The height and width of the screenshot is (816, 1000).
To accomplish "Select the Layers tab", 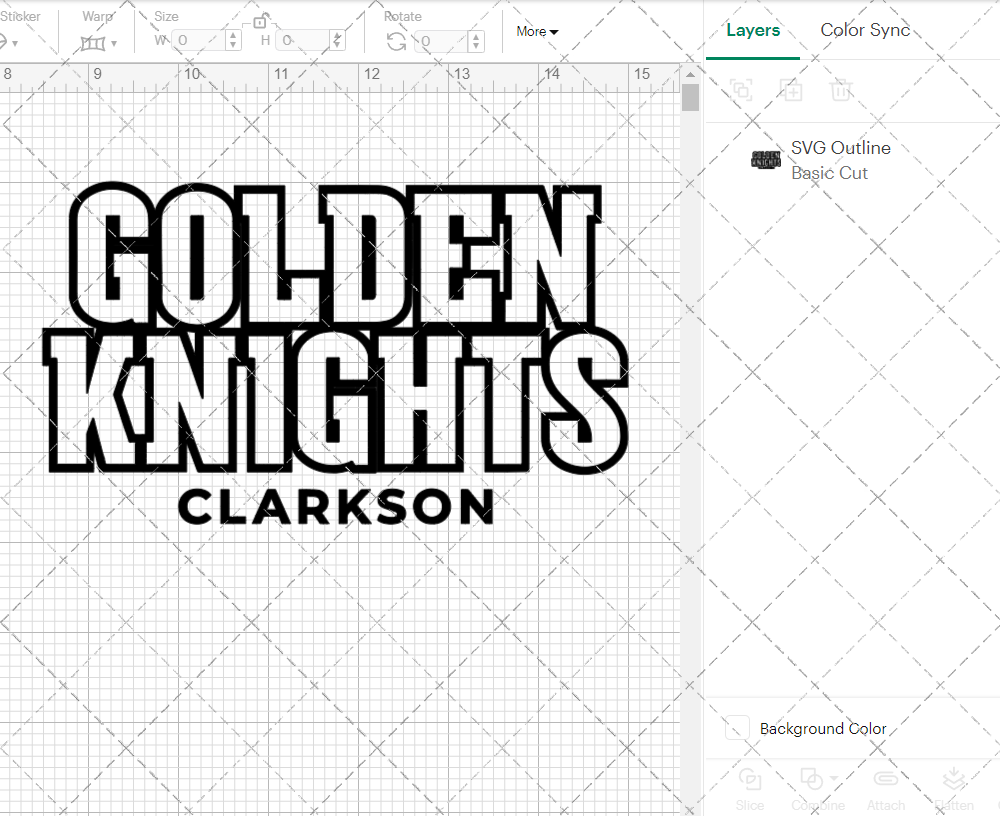I will (x=752, y=30).
